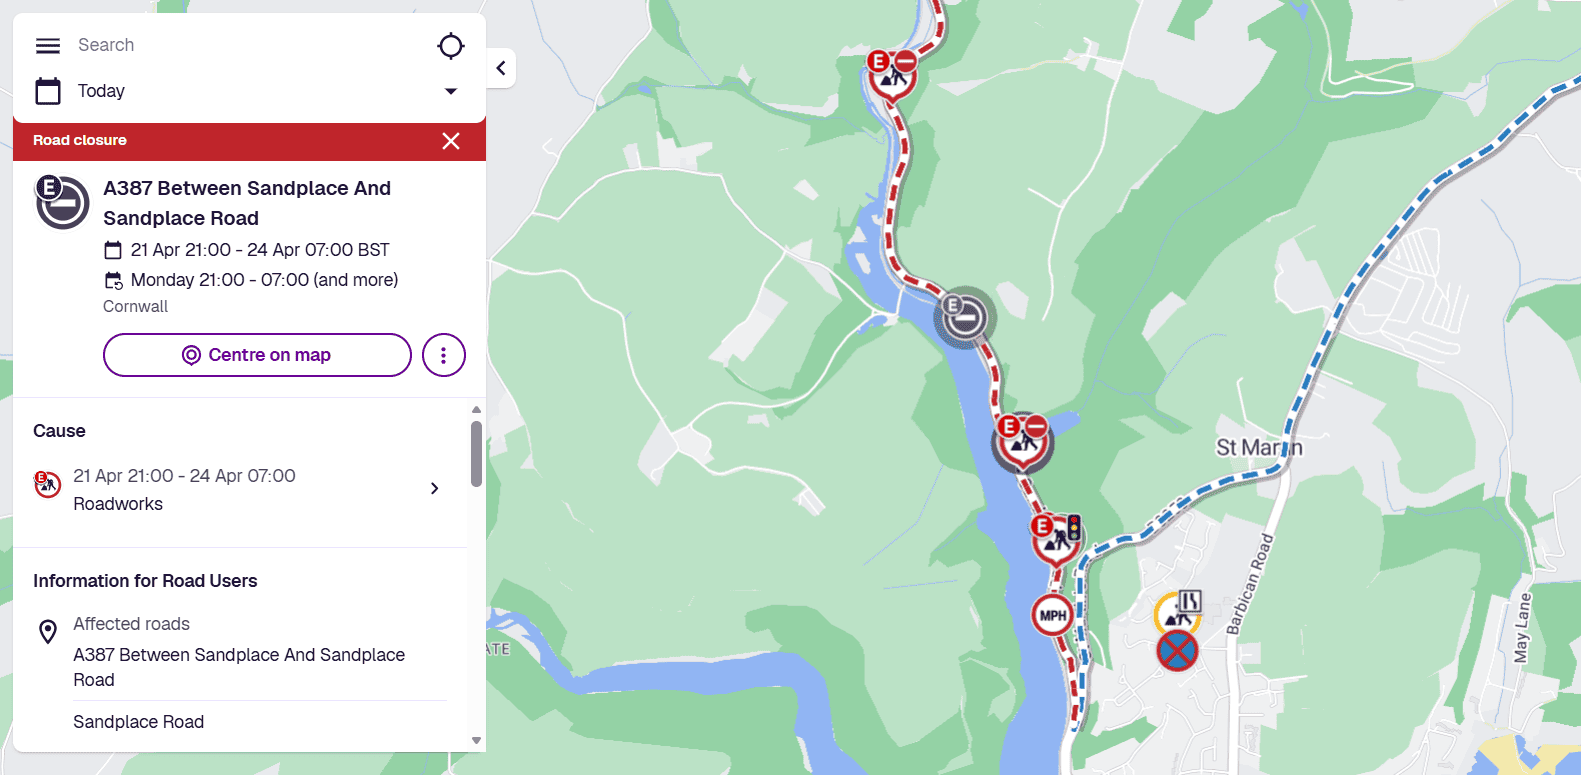Viewport: 1581px width, 775px height.
Task: Click the calendar icon beside Today
Action: (x=48, y=91)
